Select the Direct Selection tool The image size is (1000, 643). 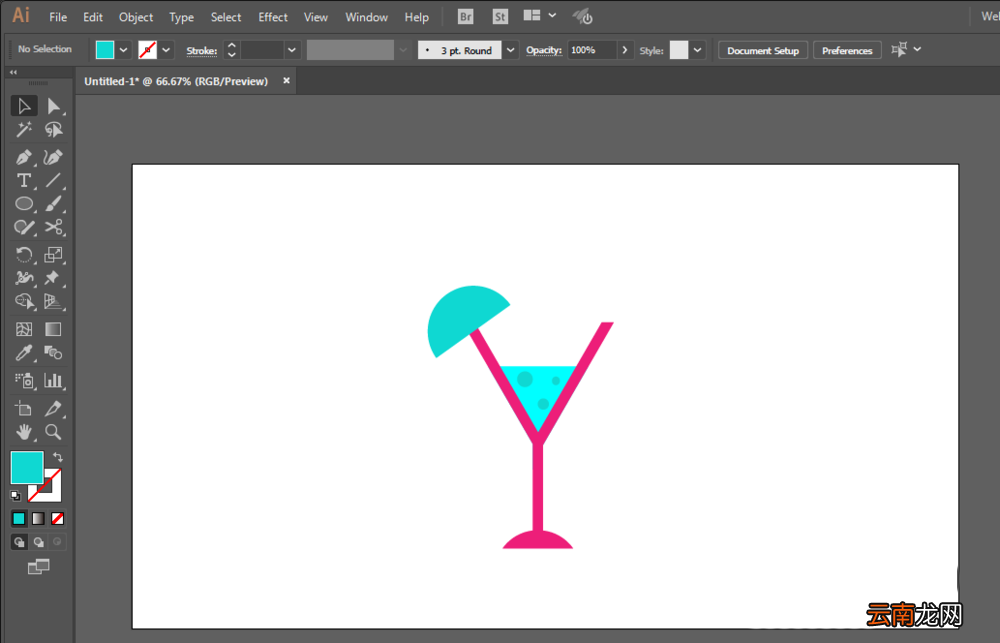pos(54,106)
